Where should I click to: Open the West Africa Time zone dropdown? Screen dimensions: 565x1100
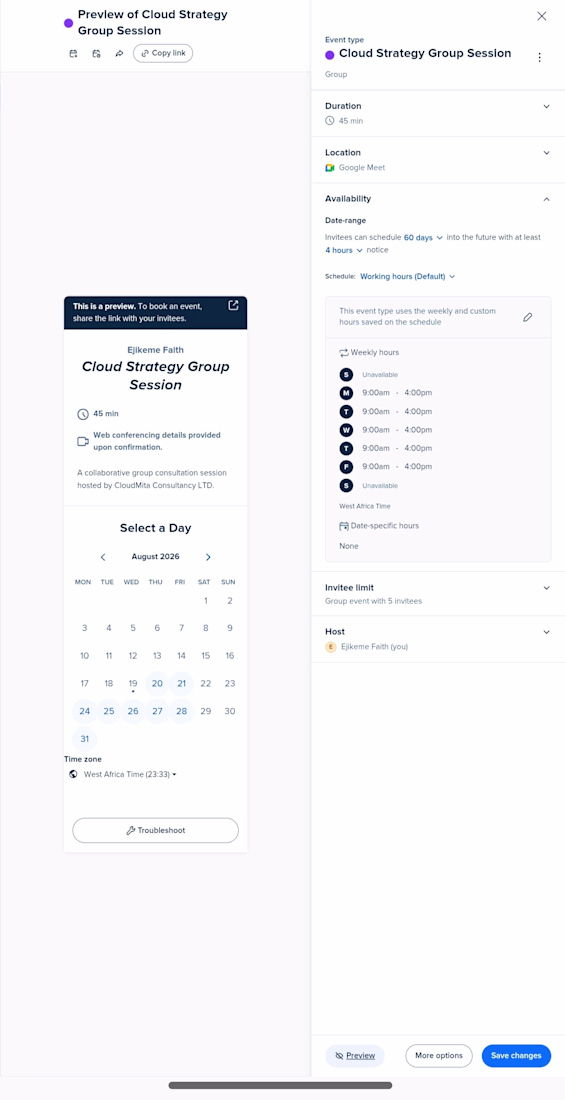click(x=130, y=774)
